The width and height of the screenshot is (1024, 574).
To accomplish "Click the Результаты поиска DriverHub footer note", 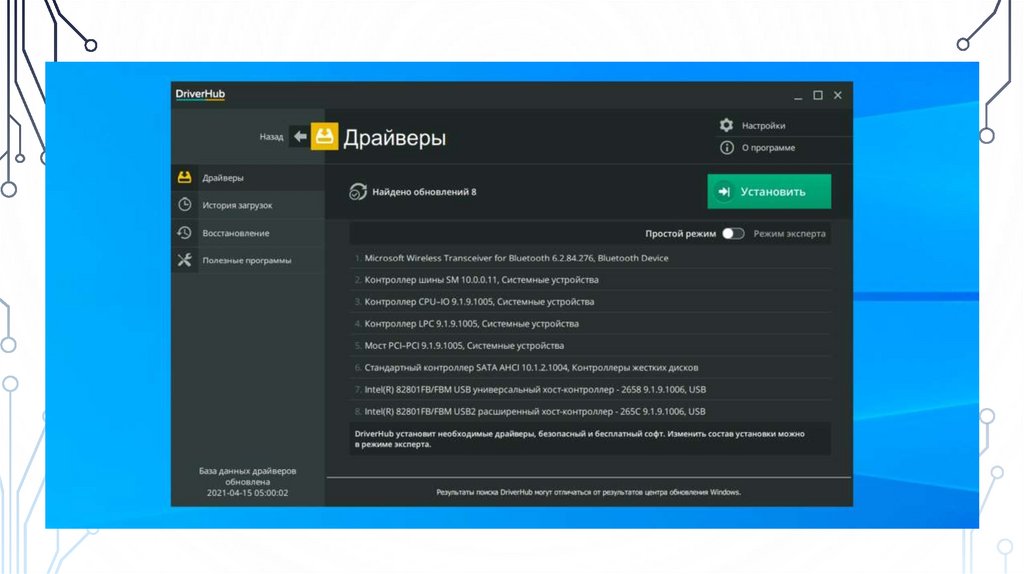I will click(588, 492).
